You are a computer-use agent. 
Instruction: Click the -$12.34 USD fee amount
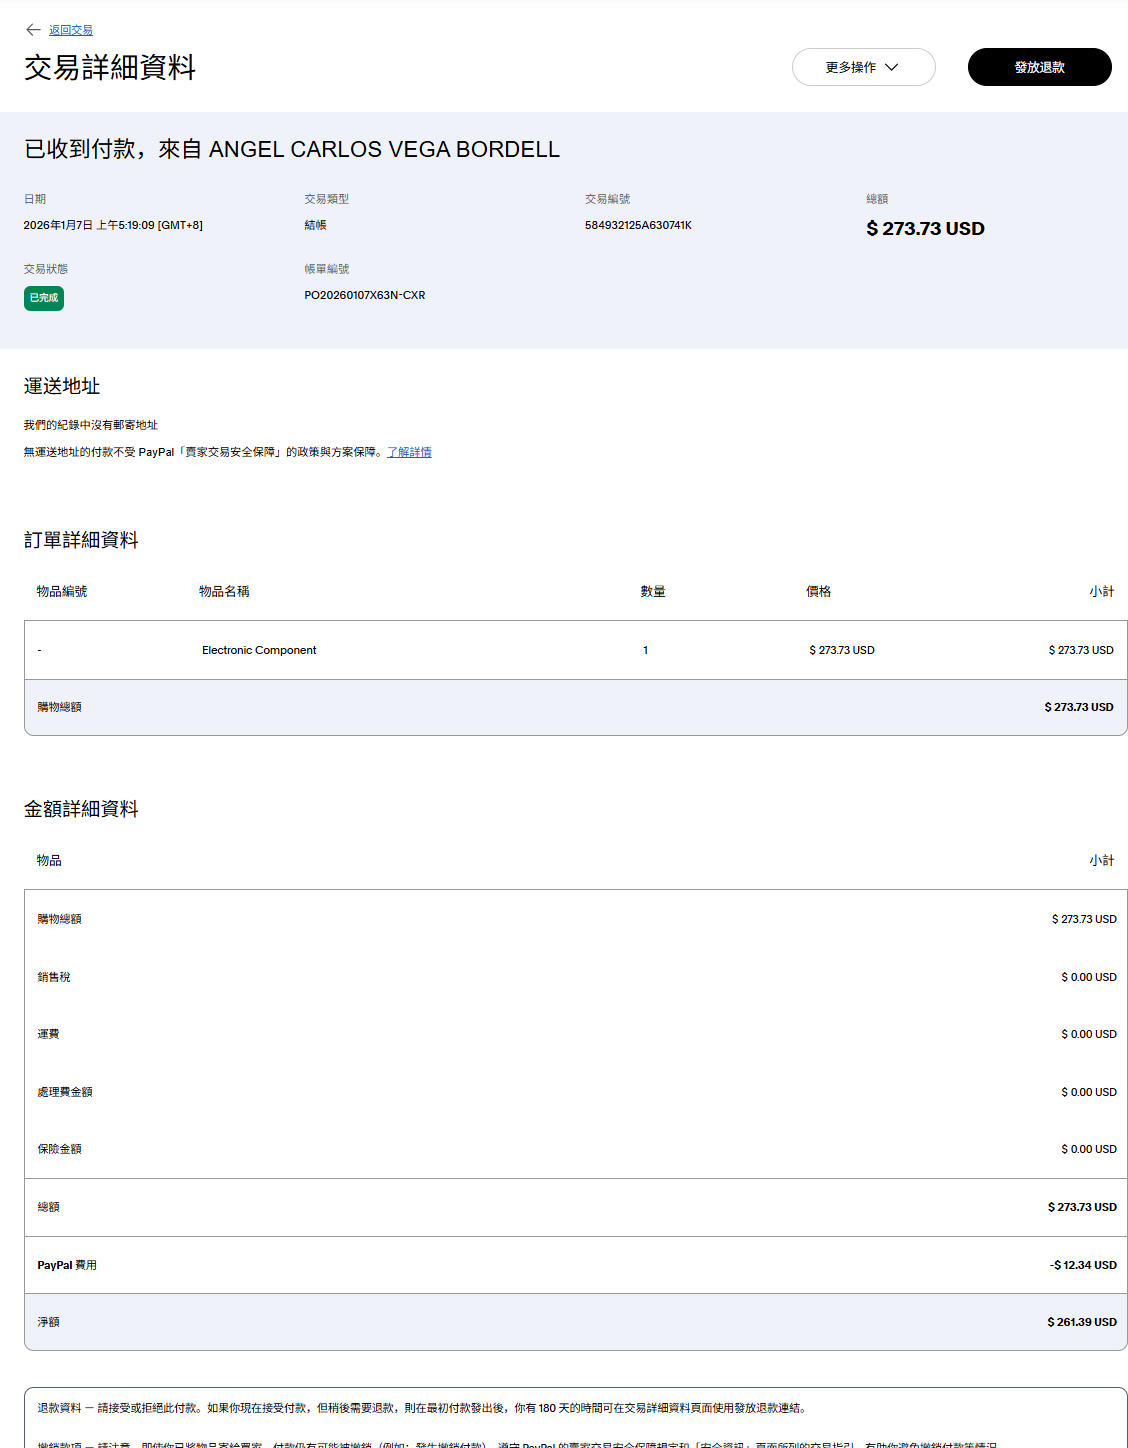1083,1265
